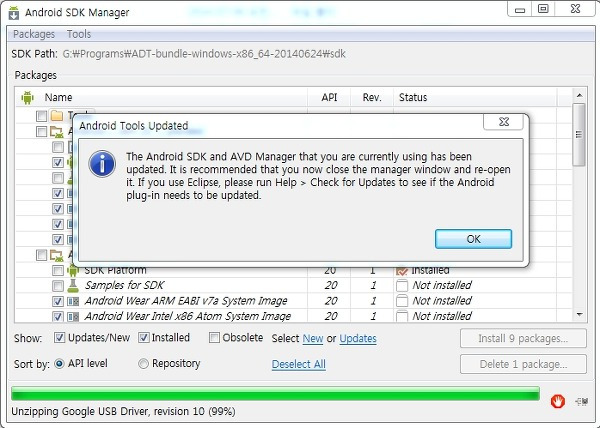
Task: Close the Android Tools Updated dialog
Action: 504,122
